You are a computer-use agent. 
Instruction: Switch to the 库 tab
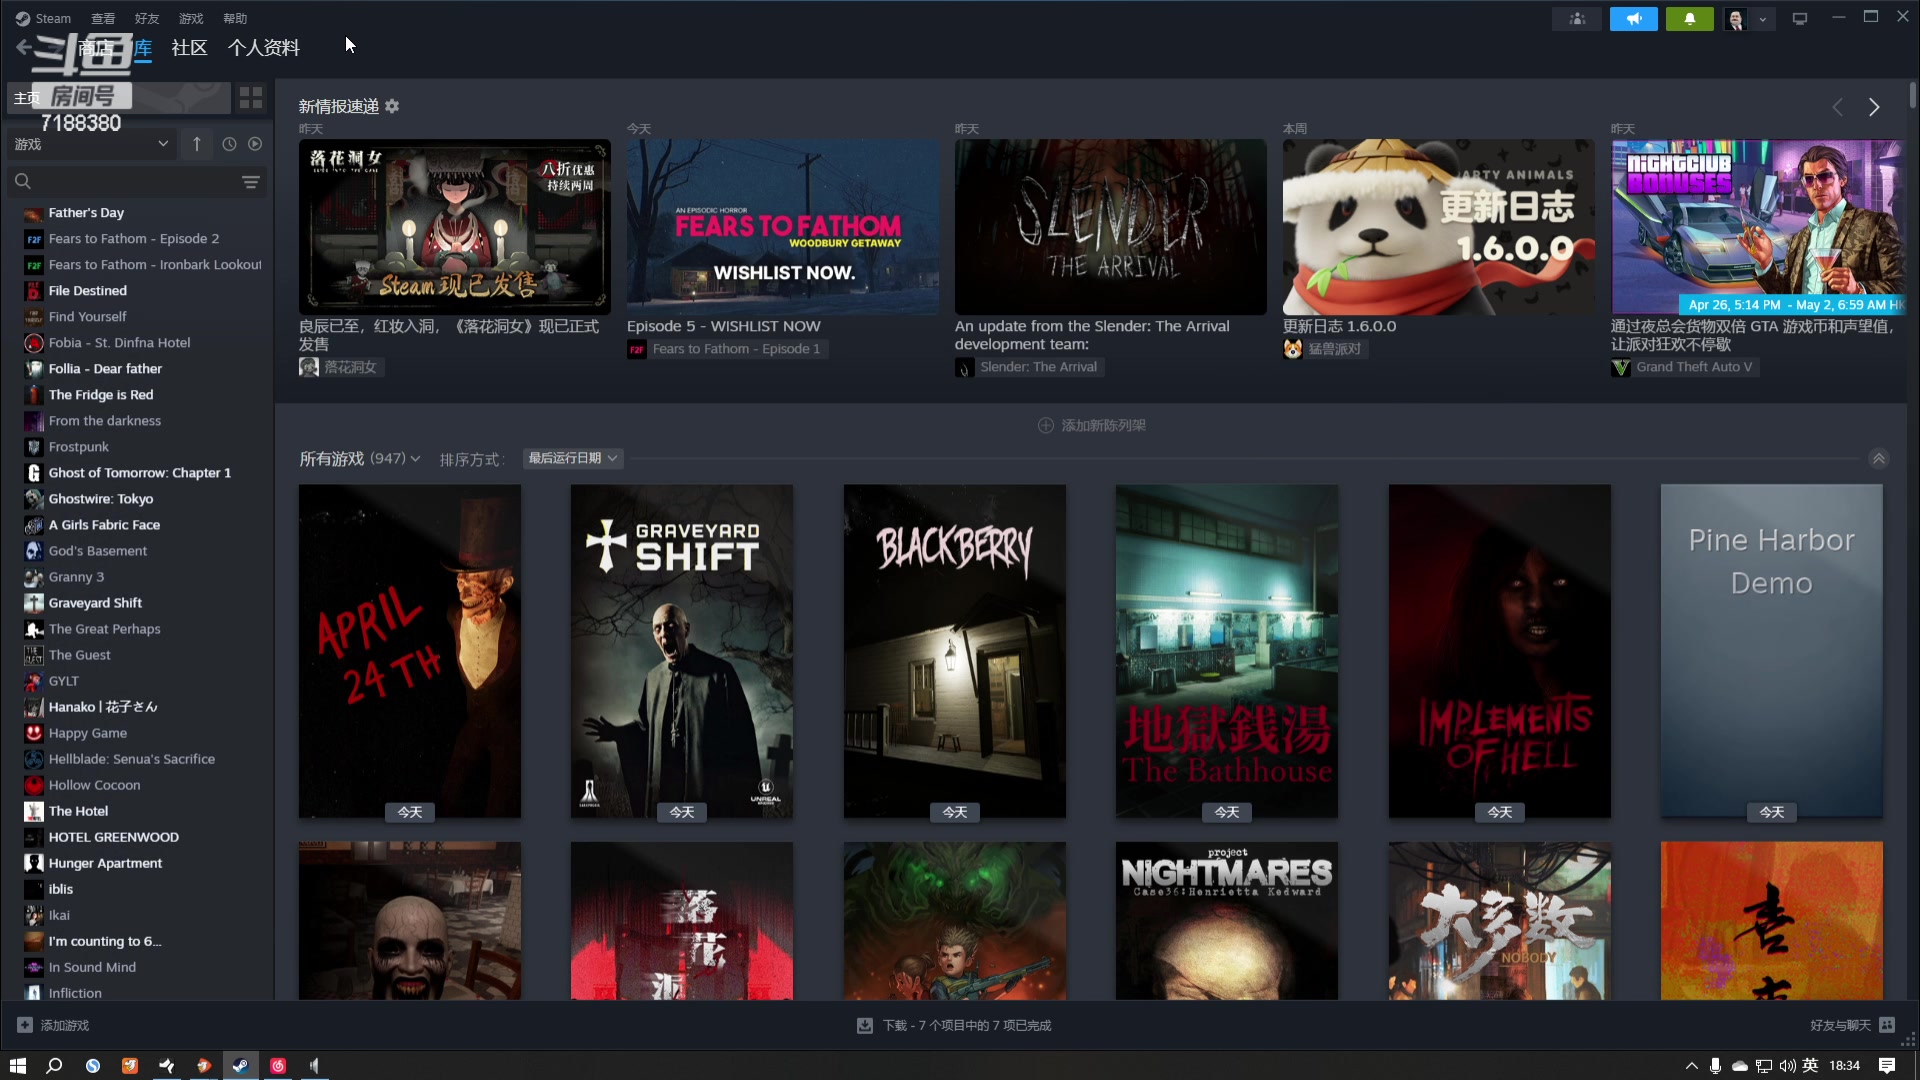pyautogui.click(x=143, y=48)
